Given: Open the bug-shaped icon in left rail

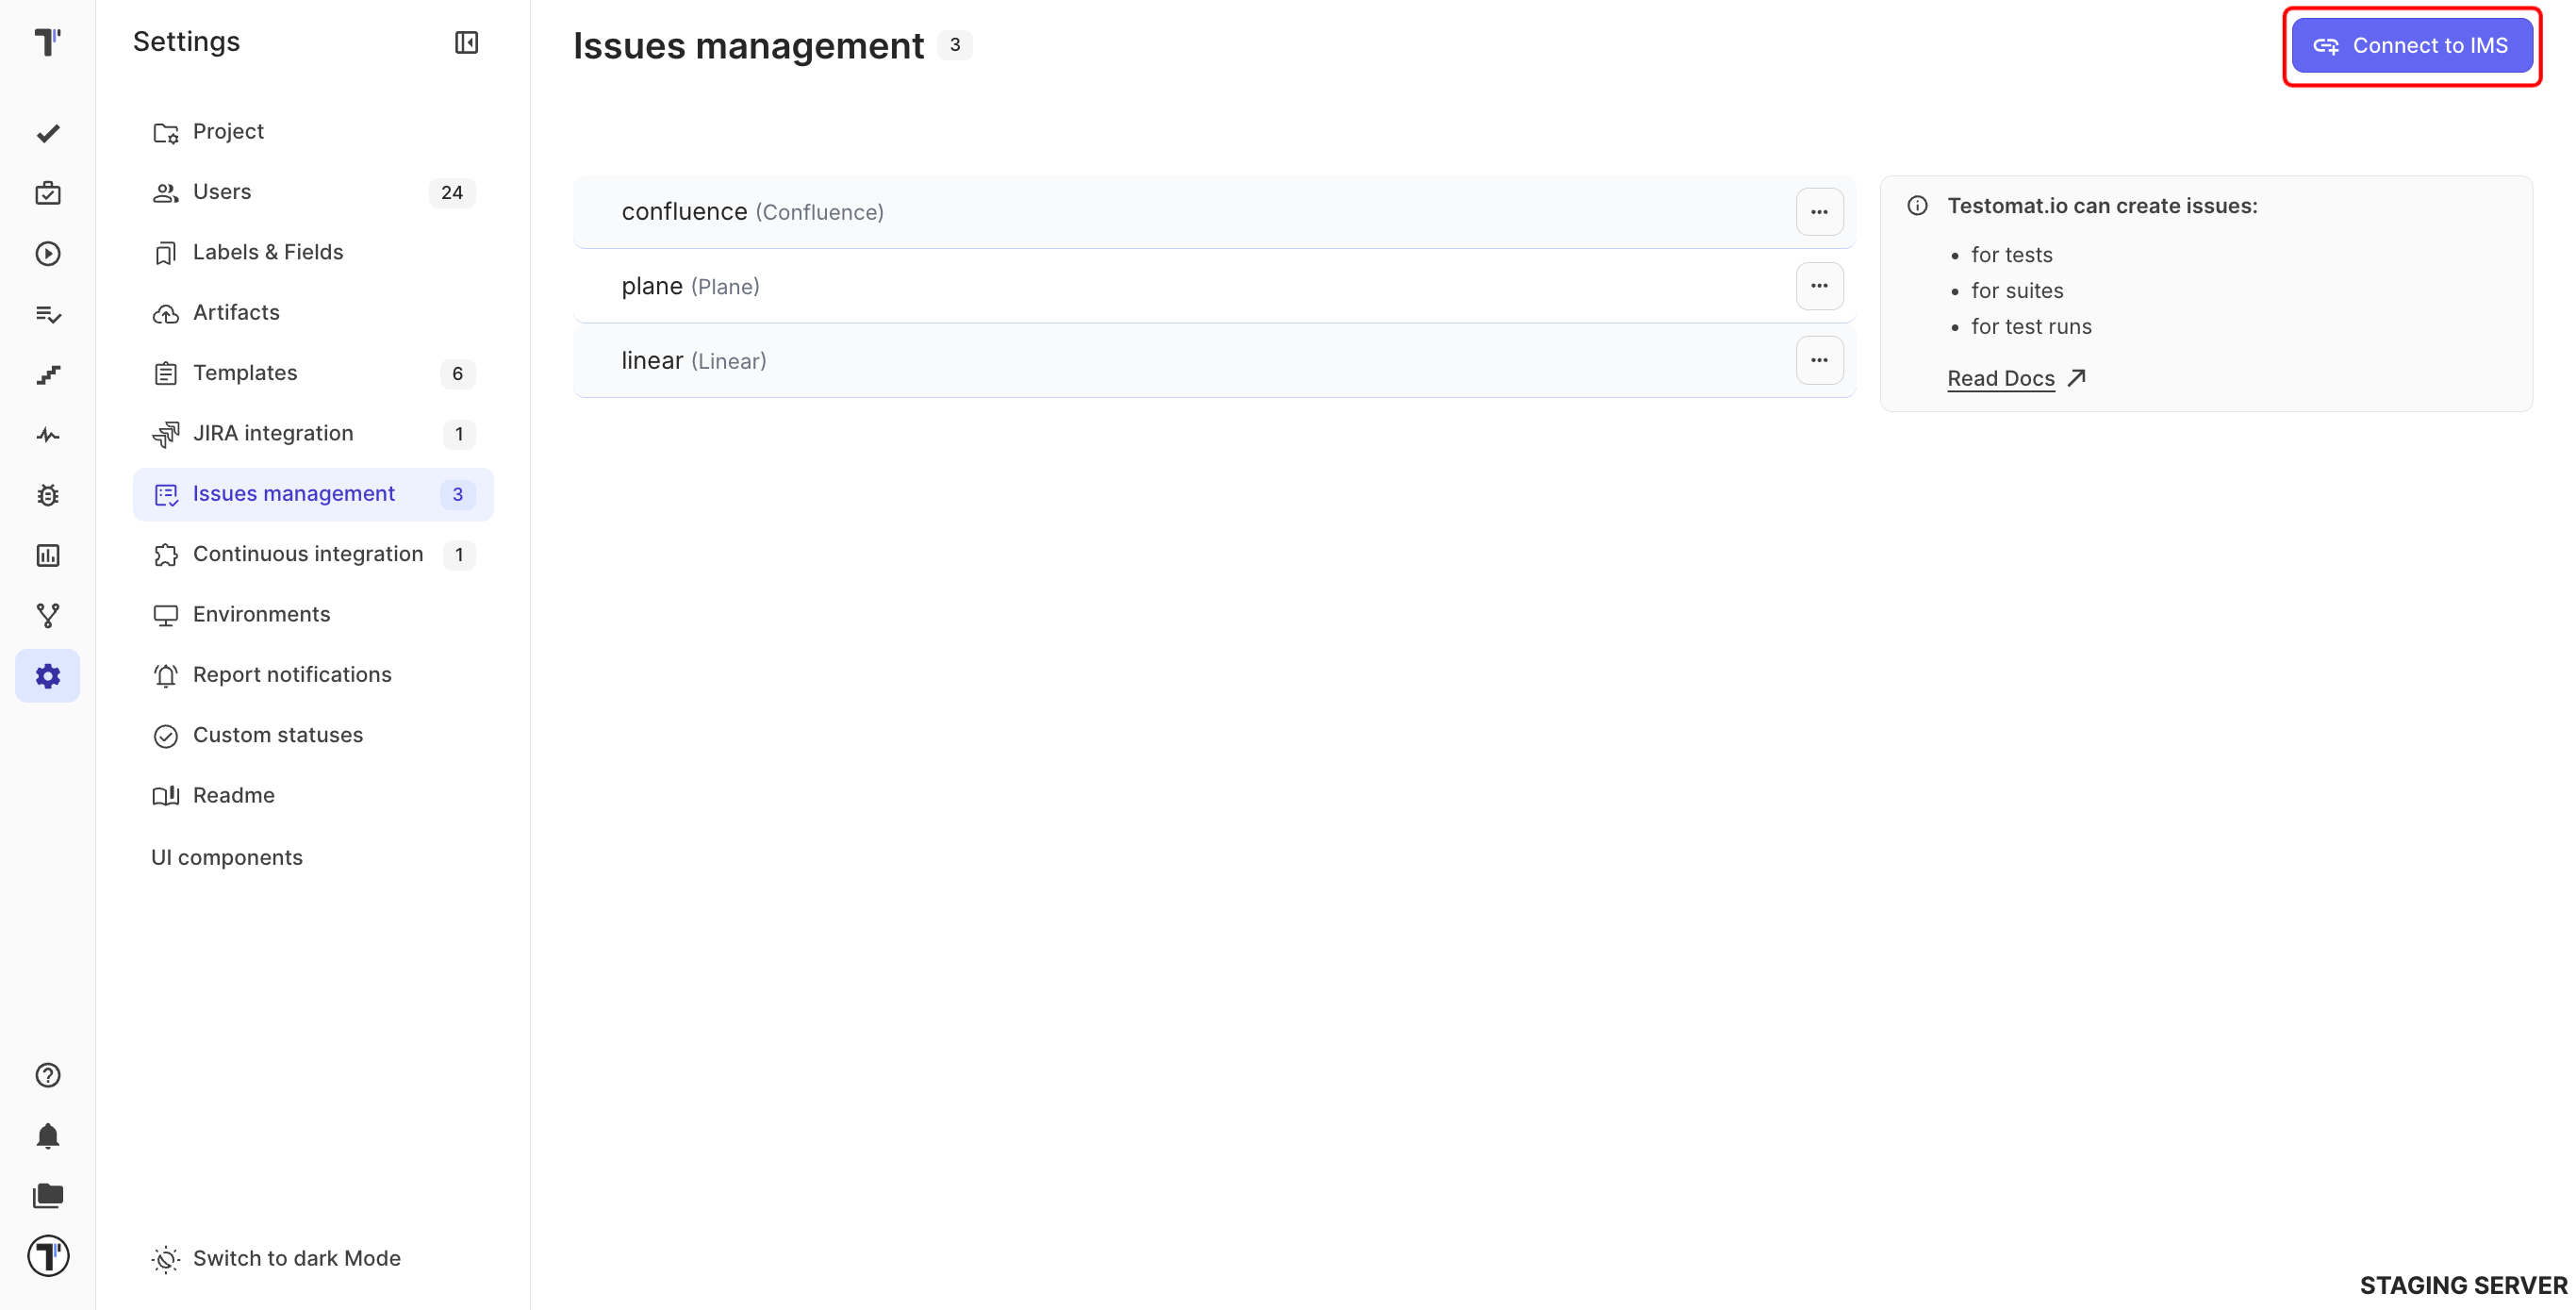Looking at the screenshot, I should [48, 495].
